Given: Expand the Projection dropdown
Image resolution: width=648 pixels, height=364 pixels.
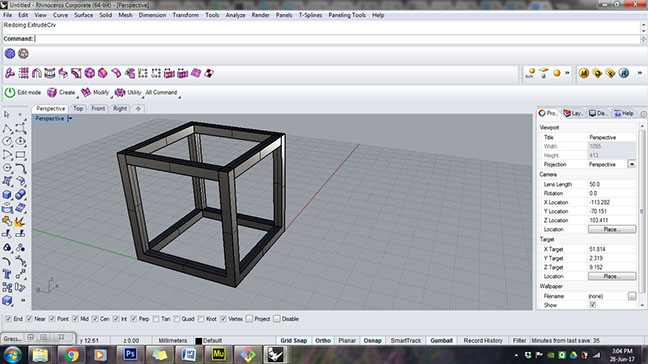Looking at the screenshot, I should (632, 164).
